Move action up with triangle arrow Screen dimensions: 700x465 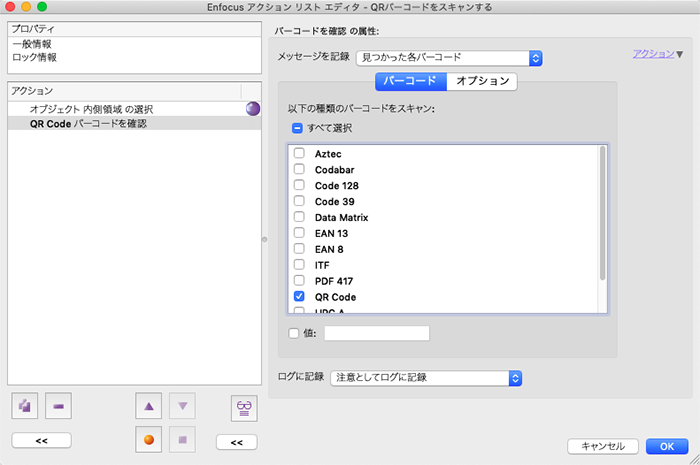click(149, 406)
